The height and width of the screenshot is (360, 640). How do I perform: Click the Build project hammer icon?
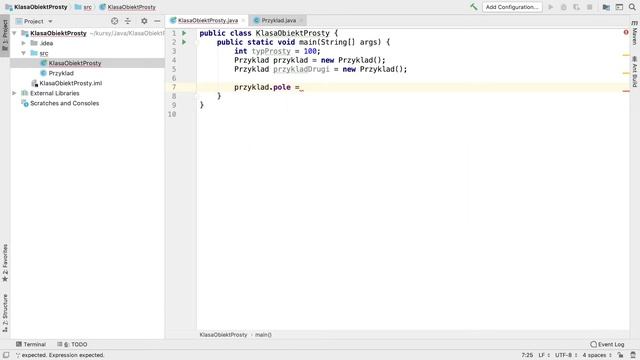[473, 7]
